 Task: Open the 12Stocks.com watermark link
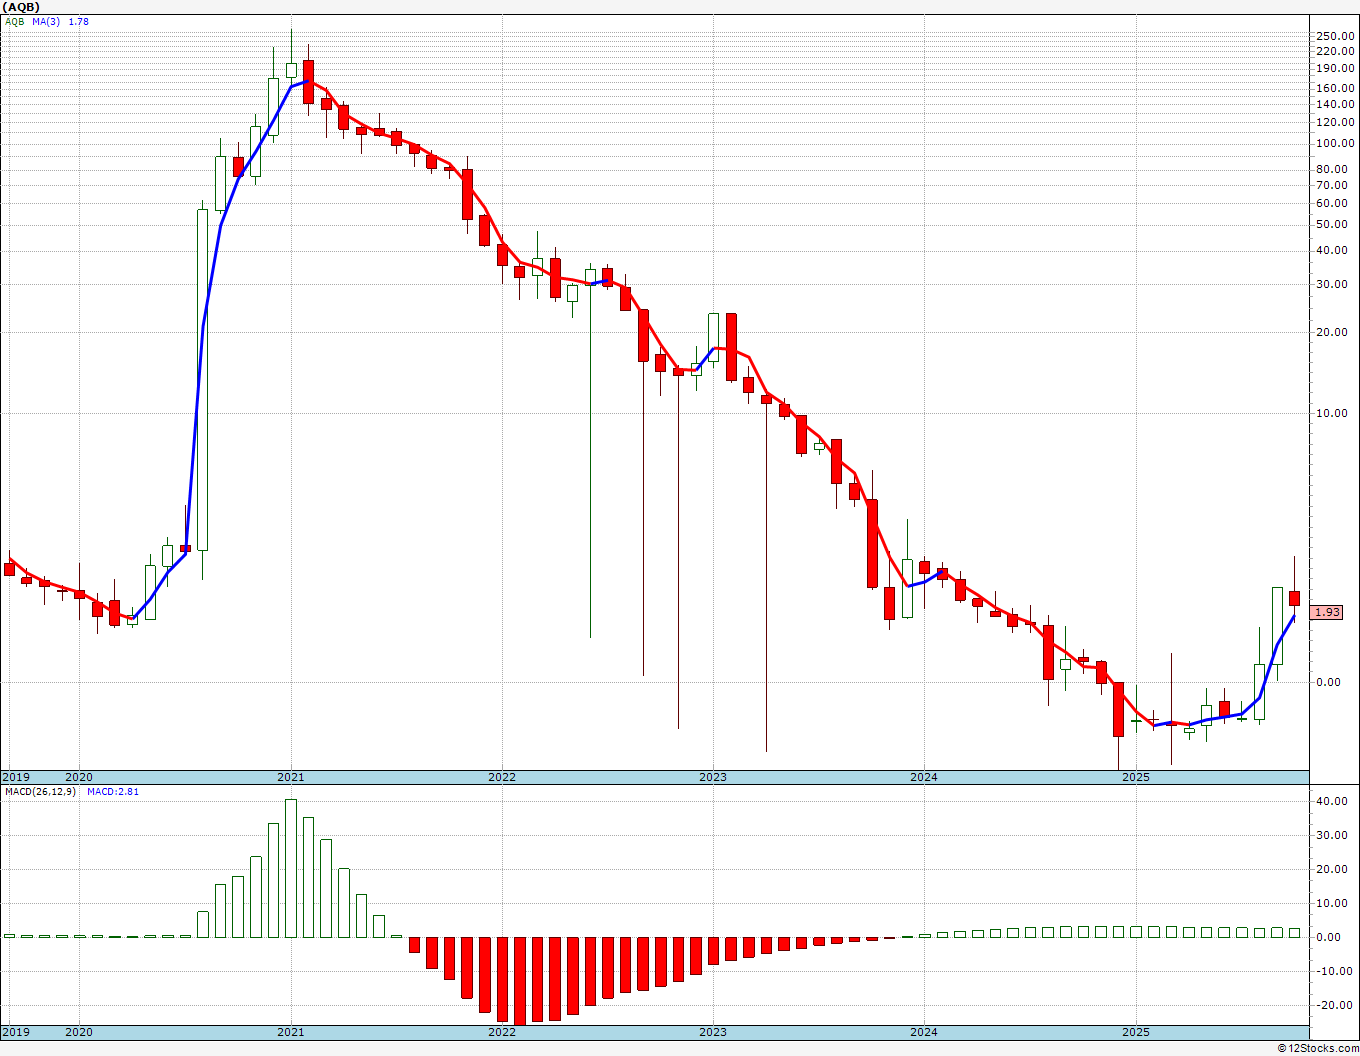coord(1317,1048)
